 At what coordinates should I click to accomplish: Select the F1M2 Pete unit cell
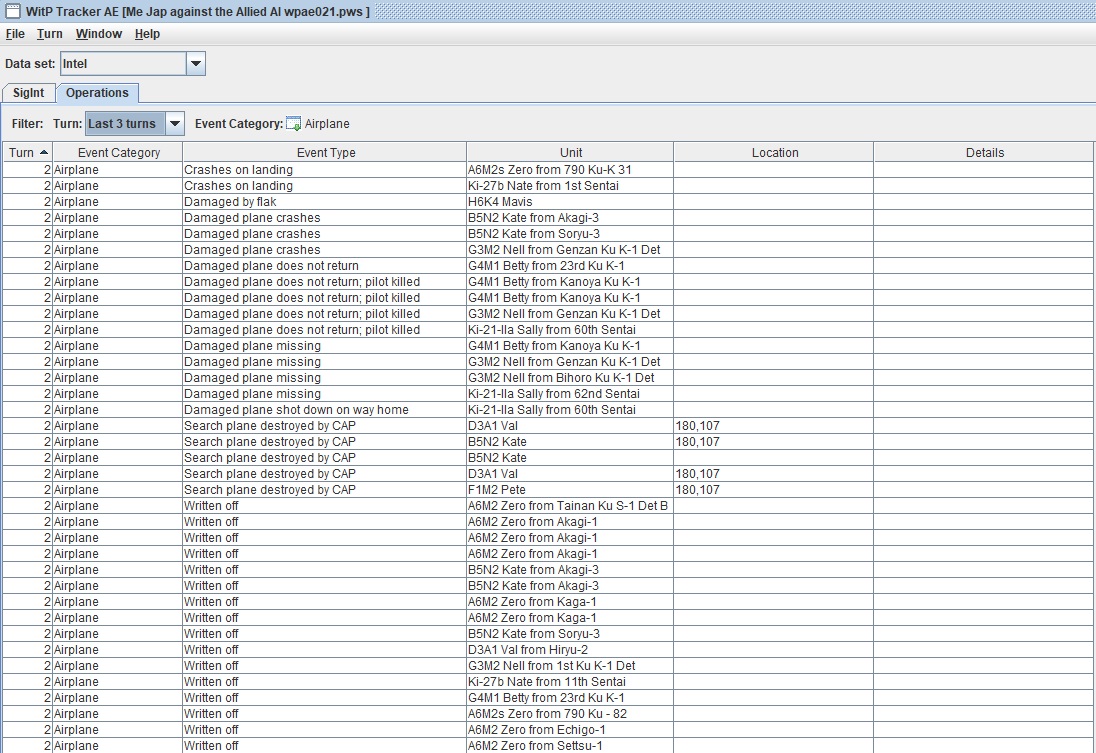click(x=570, y=490)
